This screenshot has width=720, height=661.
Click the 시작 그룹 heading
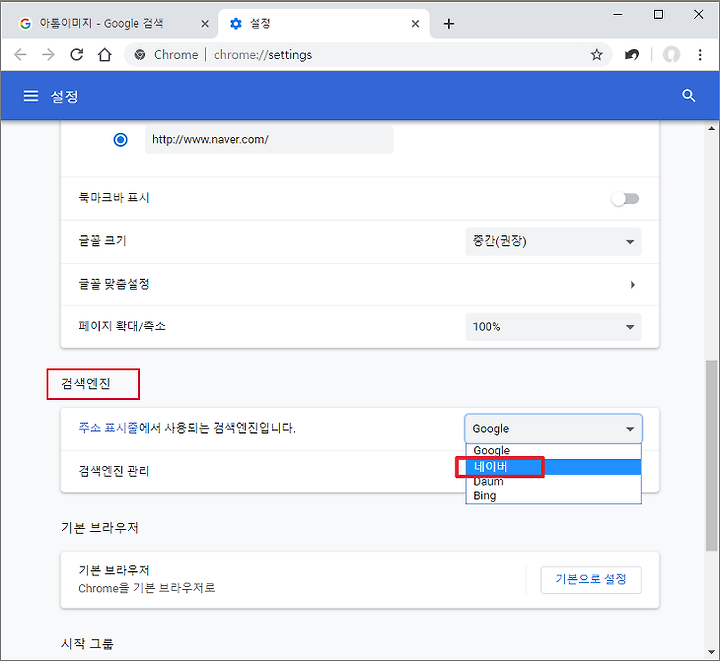point(87,644)
